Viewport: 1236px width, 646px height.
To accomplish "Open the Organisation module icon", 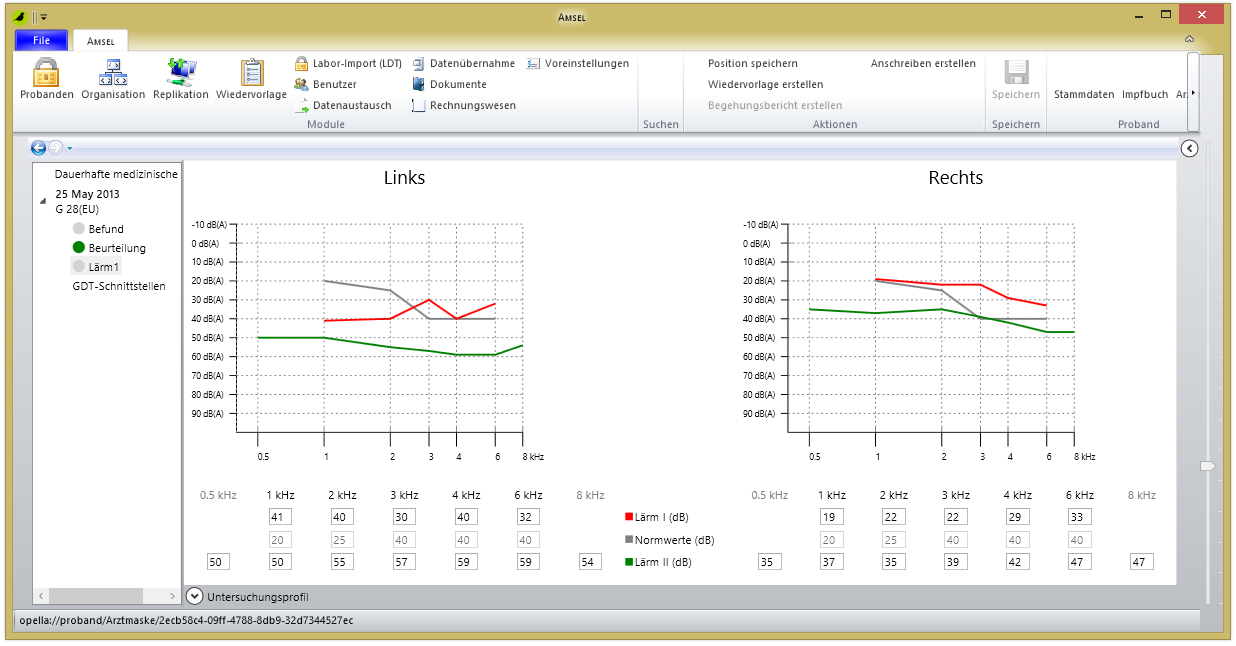I will [113, 74].
